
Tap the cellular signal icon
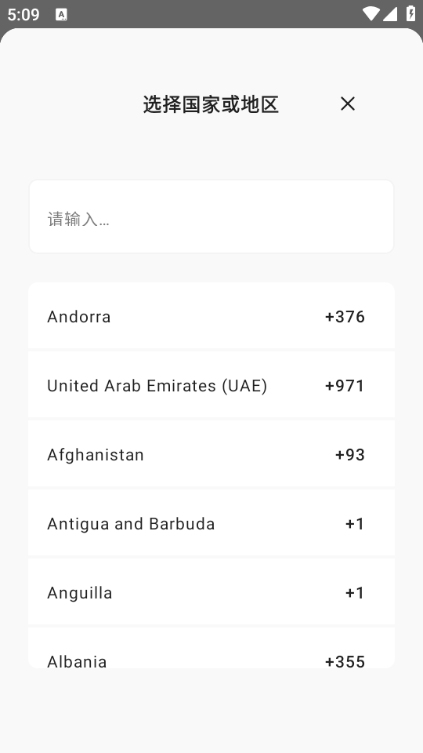click(x=389, y=14)
